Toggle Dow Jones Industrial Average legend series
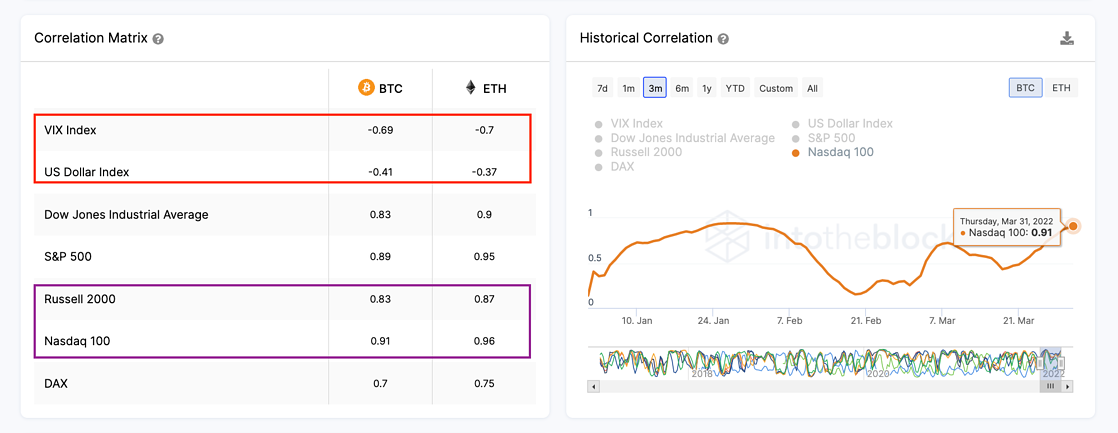Viewport: 1118px width, 433px height. click(x=684, y=138)
